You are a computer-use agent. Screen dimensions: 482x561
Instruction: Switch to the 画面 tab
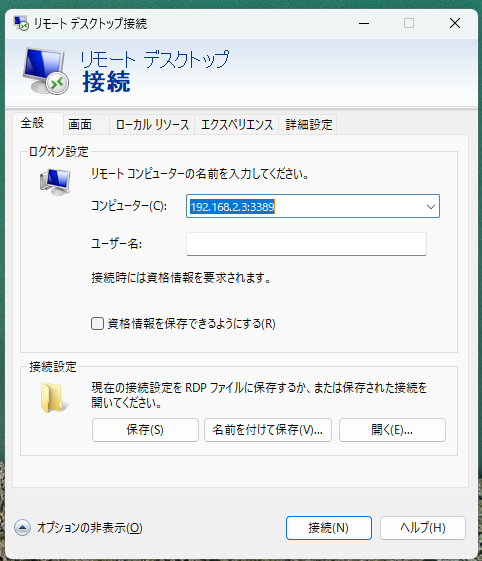tap(80, 125)
